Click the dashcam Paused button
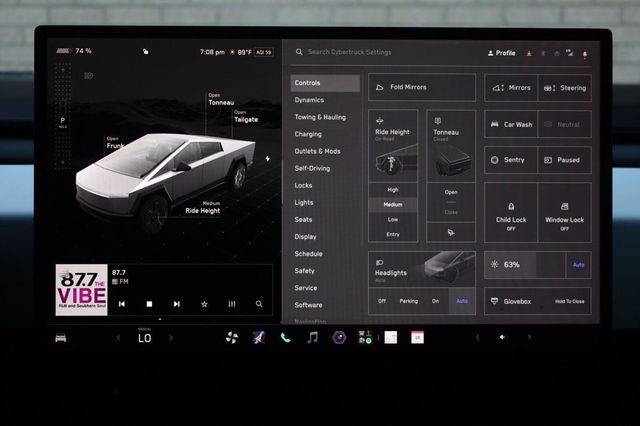Screen dimensions: 640x426 (565, 160)
